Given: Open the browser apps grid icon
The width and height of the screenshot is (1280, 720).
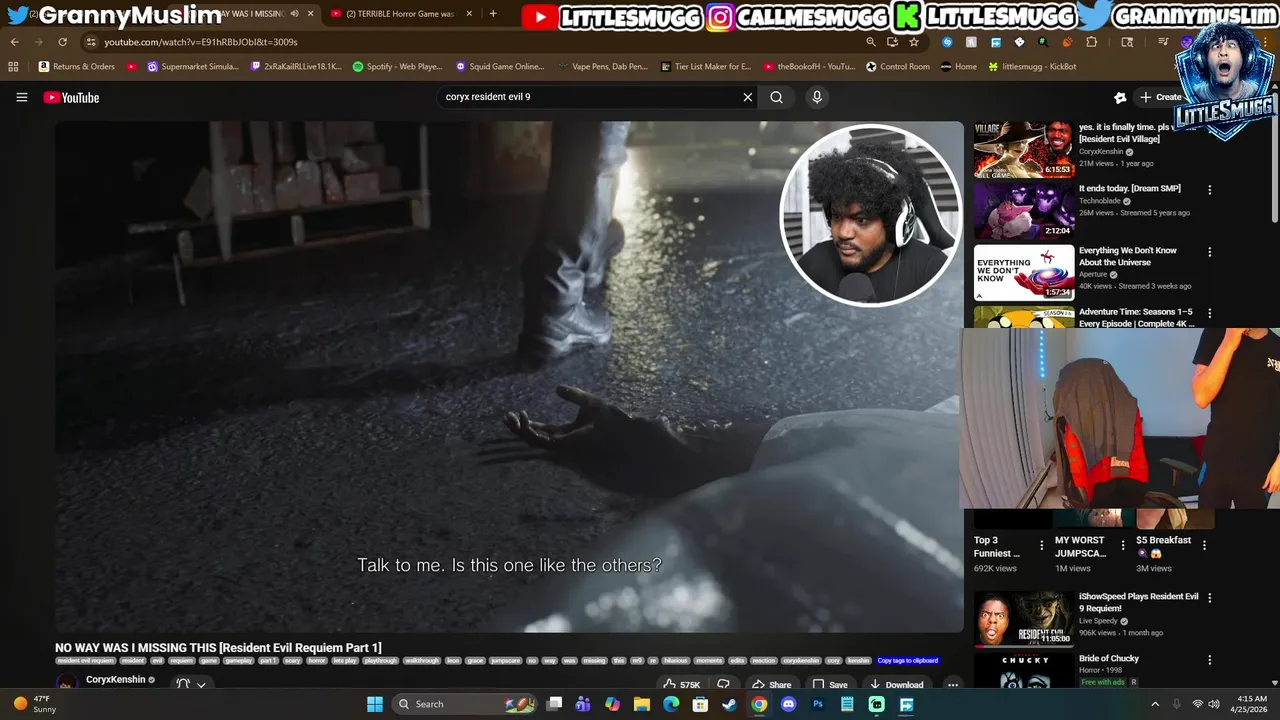Looking at the screenshot, I should [13, 66].
